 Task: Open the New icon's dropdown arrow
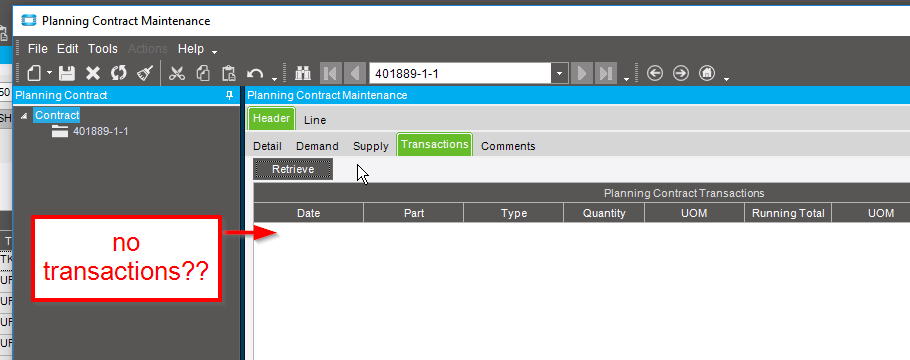click(49, 73)
